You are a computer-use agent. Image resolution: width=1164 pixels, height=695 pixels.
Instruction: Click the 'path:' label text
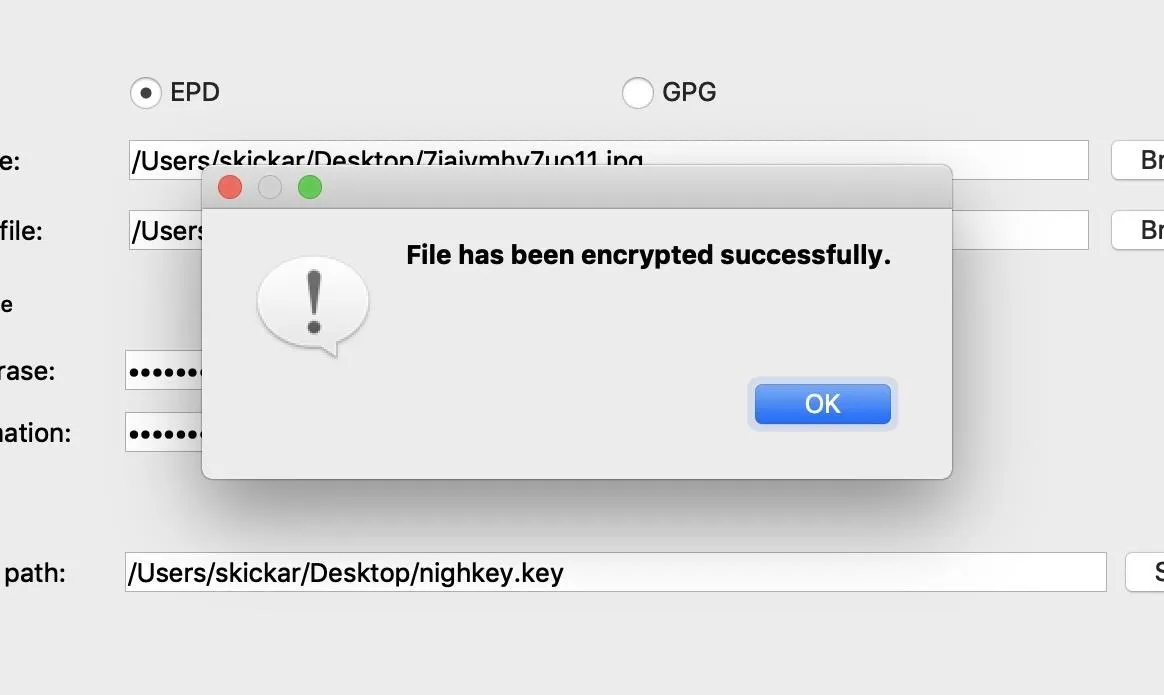pos(34,573)
